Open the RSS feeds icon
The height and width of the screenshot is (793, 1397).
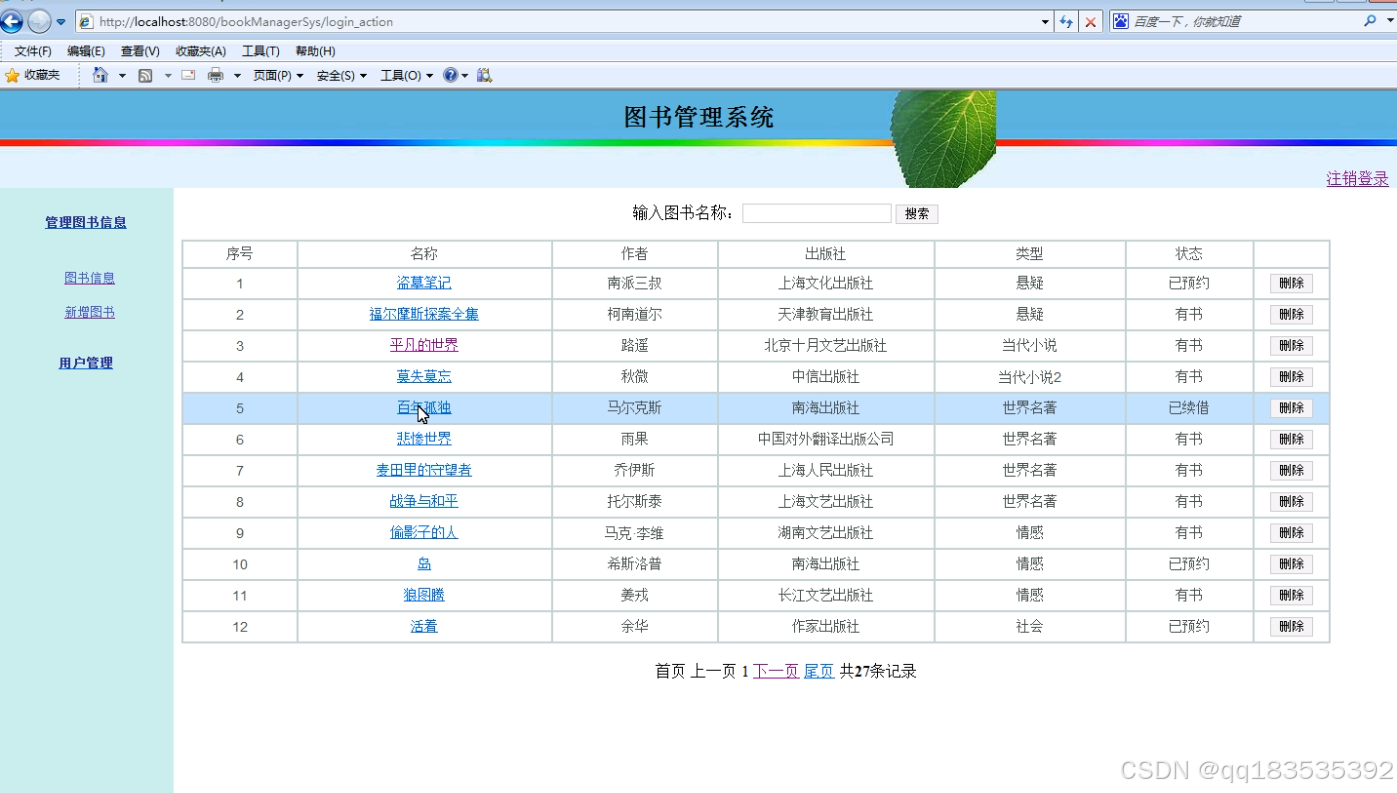[143, 75]
